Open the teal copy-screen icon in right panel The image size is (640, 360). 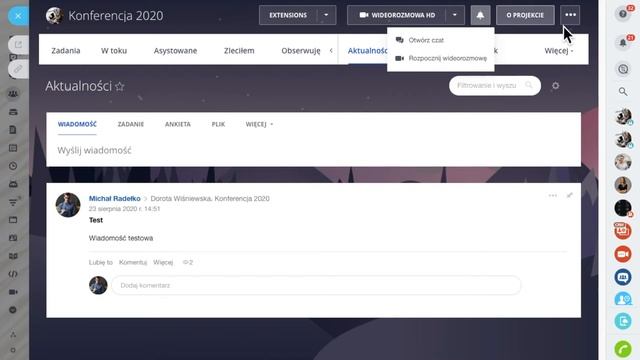pos(623,321)
